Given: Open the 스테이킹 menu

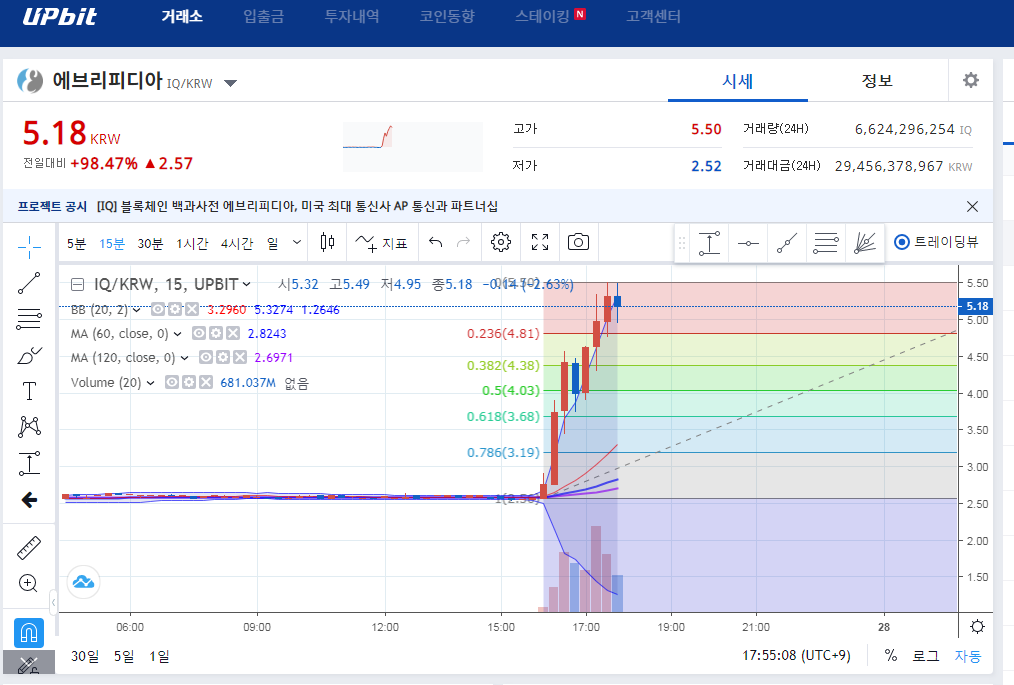Looking at the screenshot, I should point(543,16).
